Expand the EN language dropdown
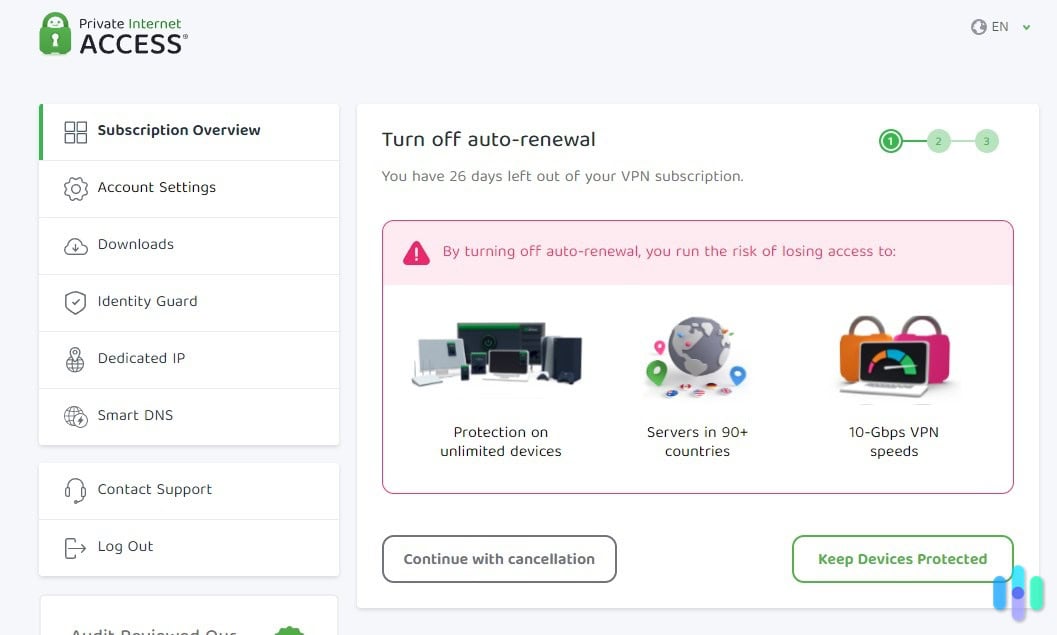This screenshot has height=635, width=1057. [x=1000, y=27]
